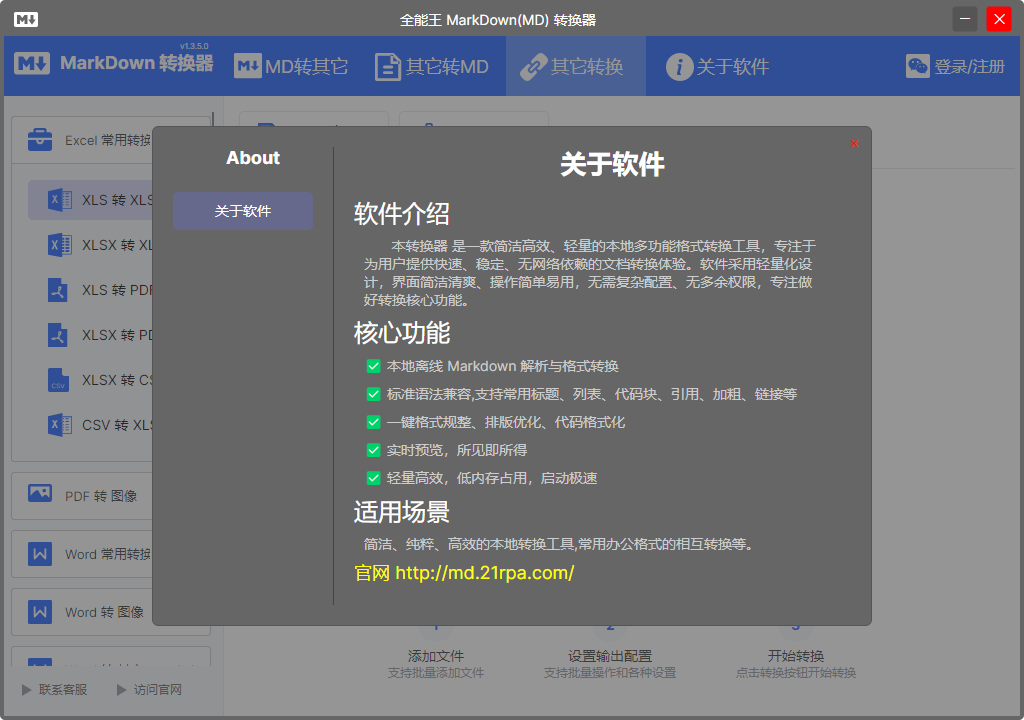Minimize the application window
This screenshot has height=720, width=1024.
point(965,19)
